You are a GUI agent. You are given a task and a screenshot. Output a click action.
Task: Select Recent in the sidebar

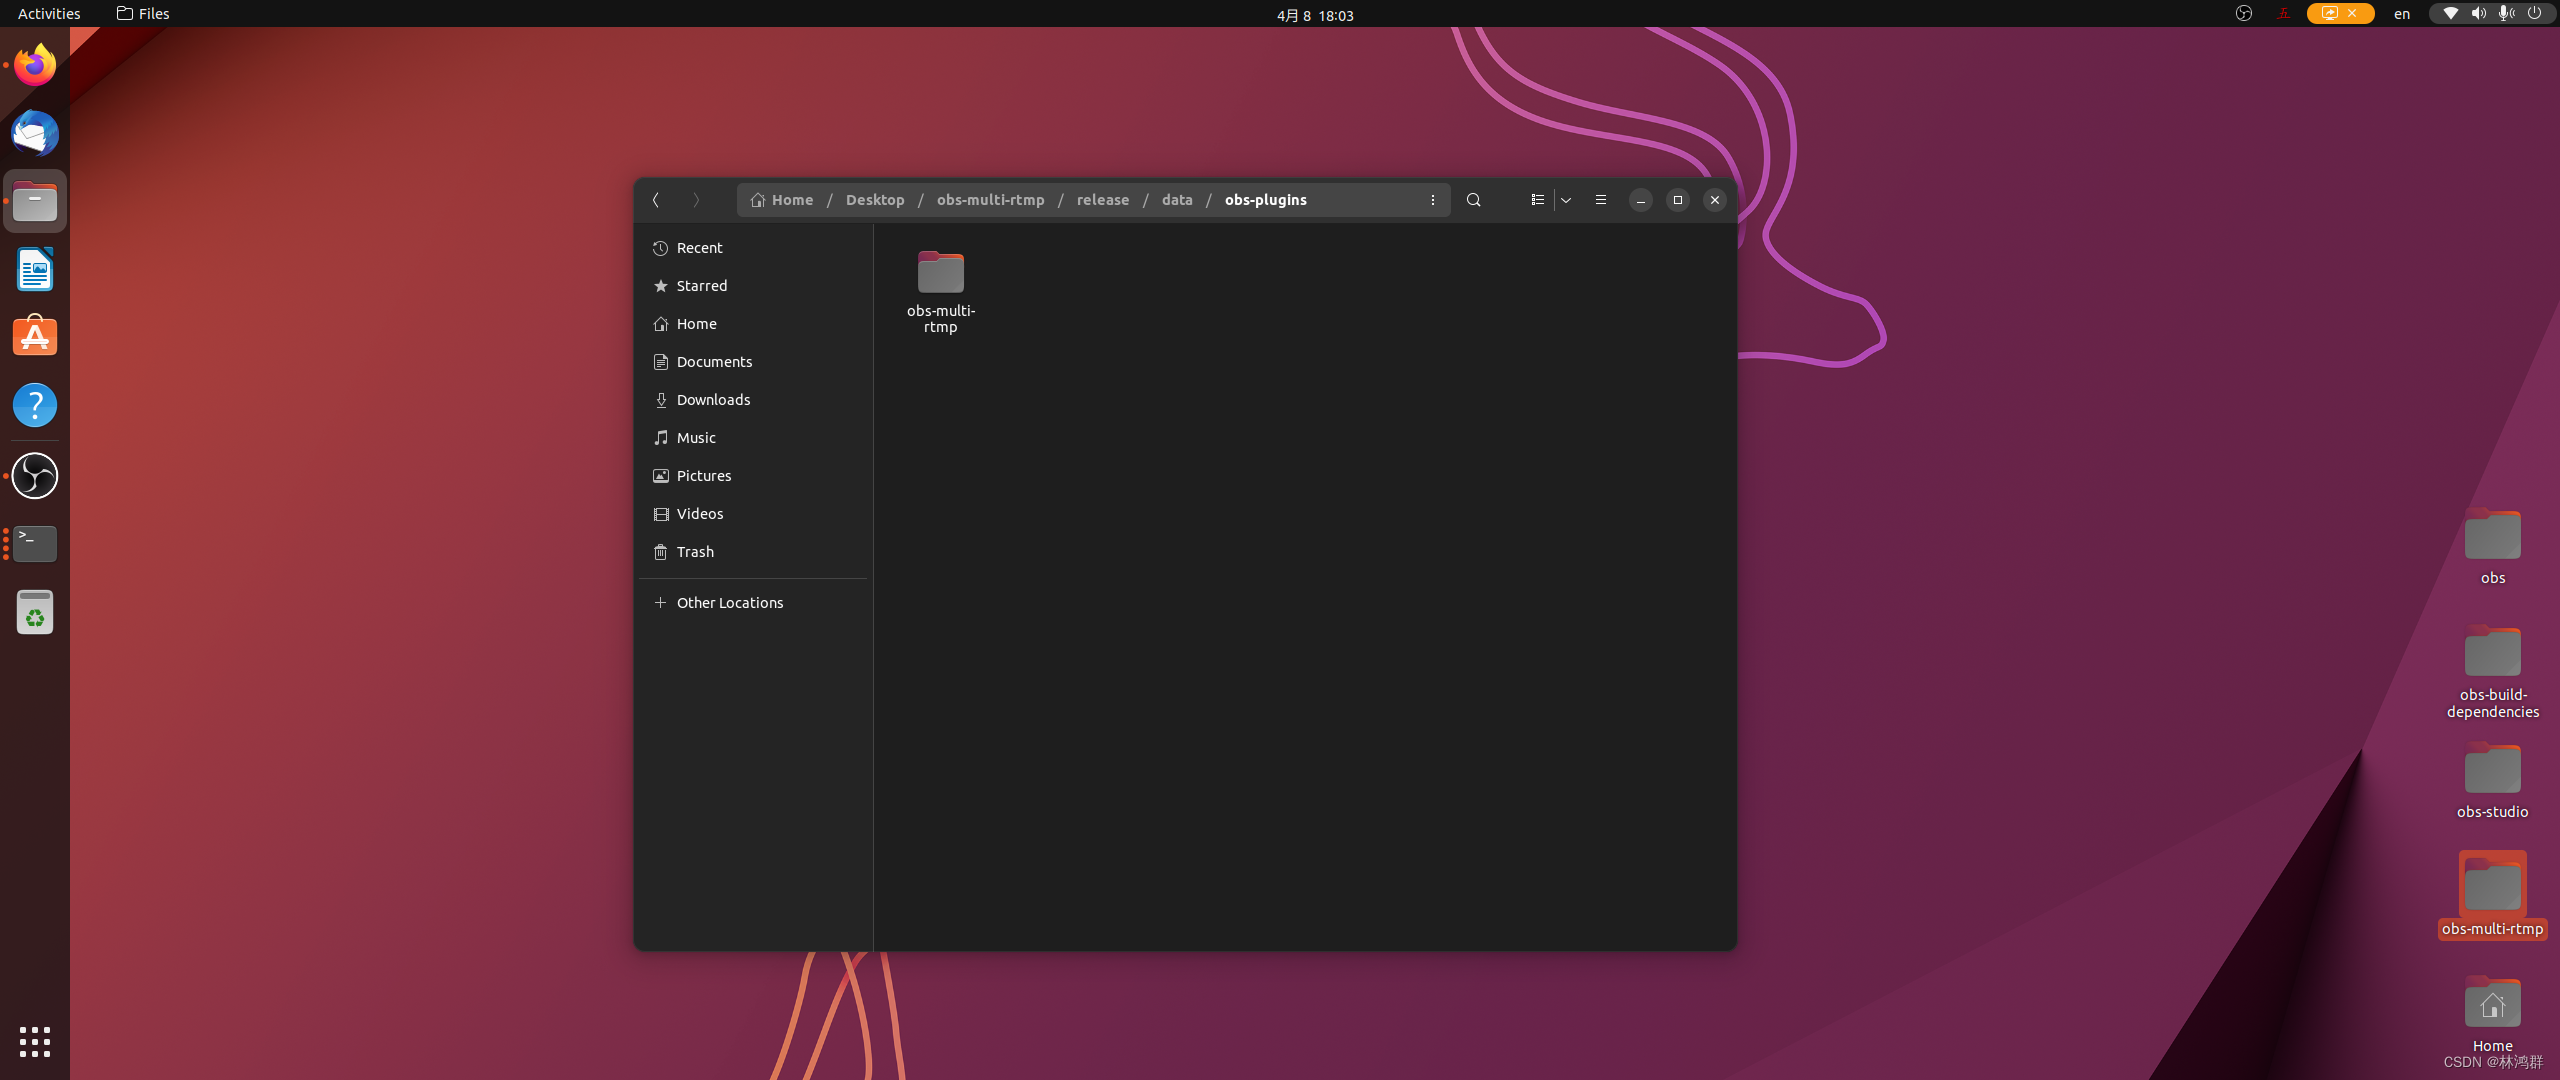753,248
